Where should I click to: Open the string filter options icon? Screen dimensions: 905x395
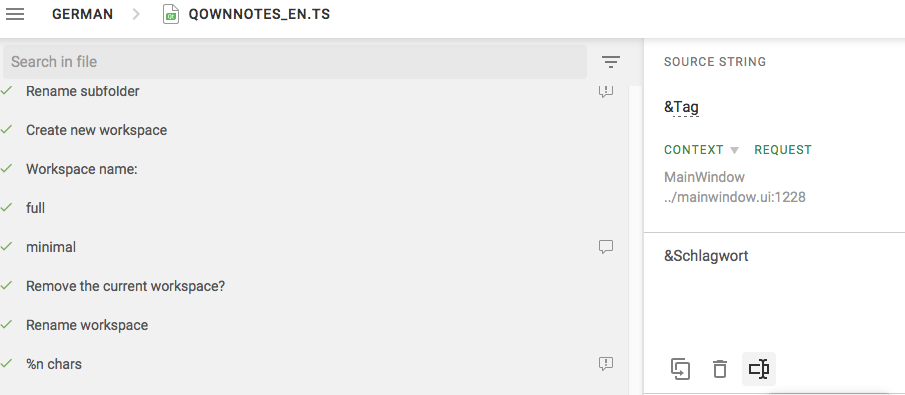click(611, 62)
